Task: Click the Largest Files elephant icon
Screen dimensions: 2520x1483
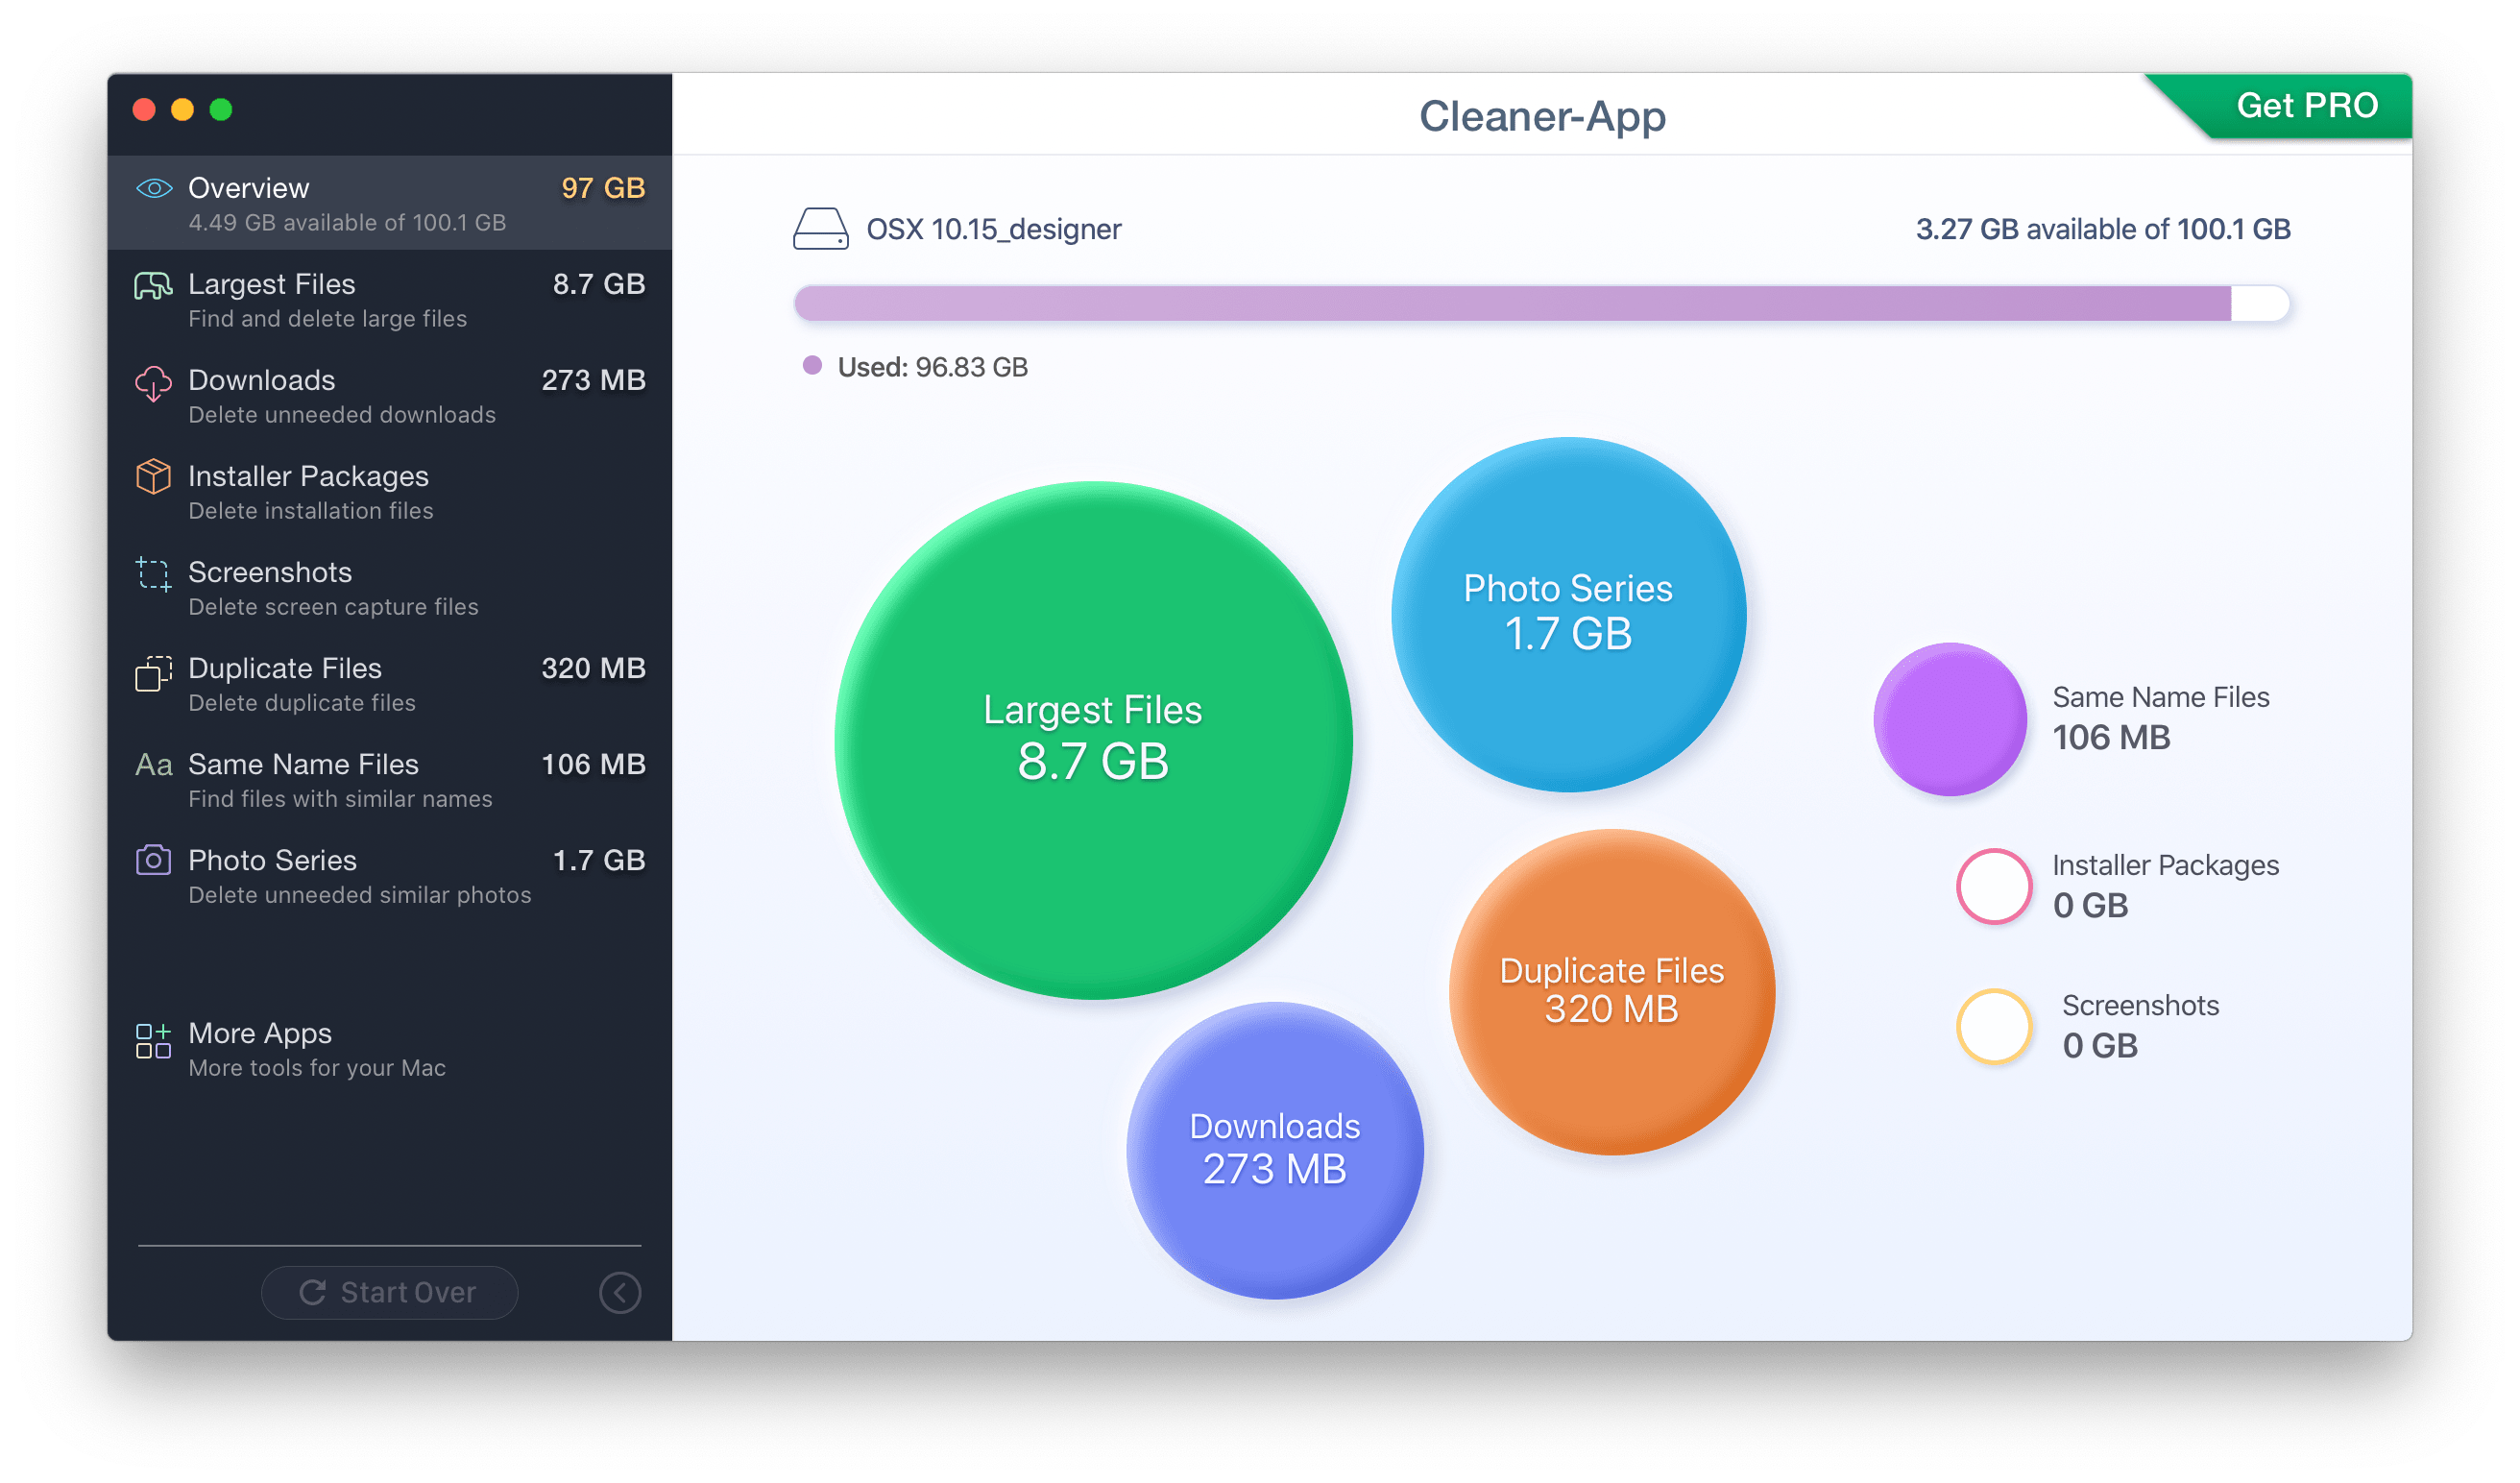Action: [153, 286]
